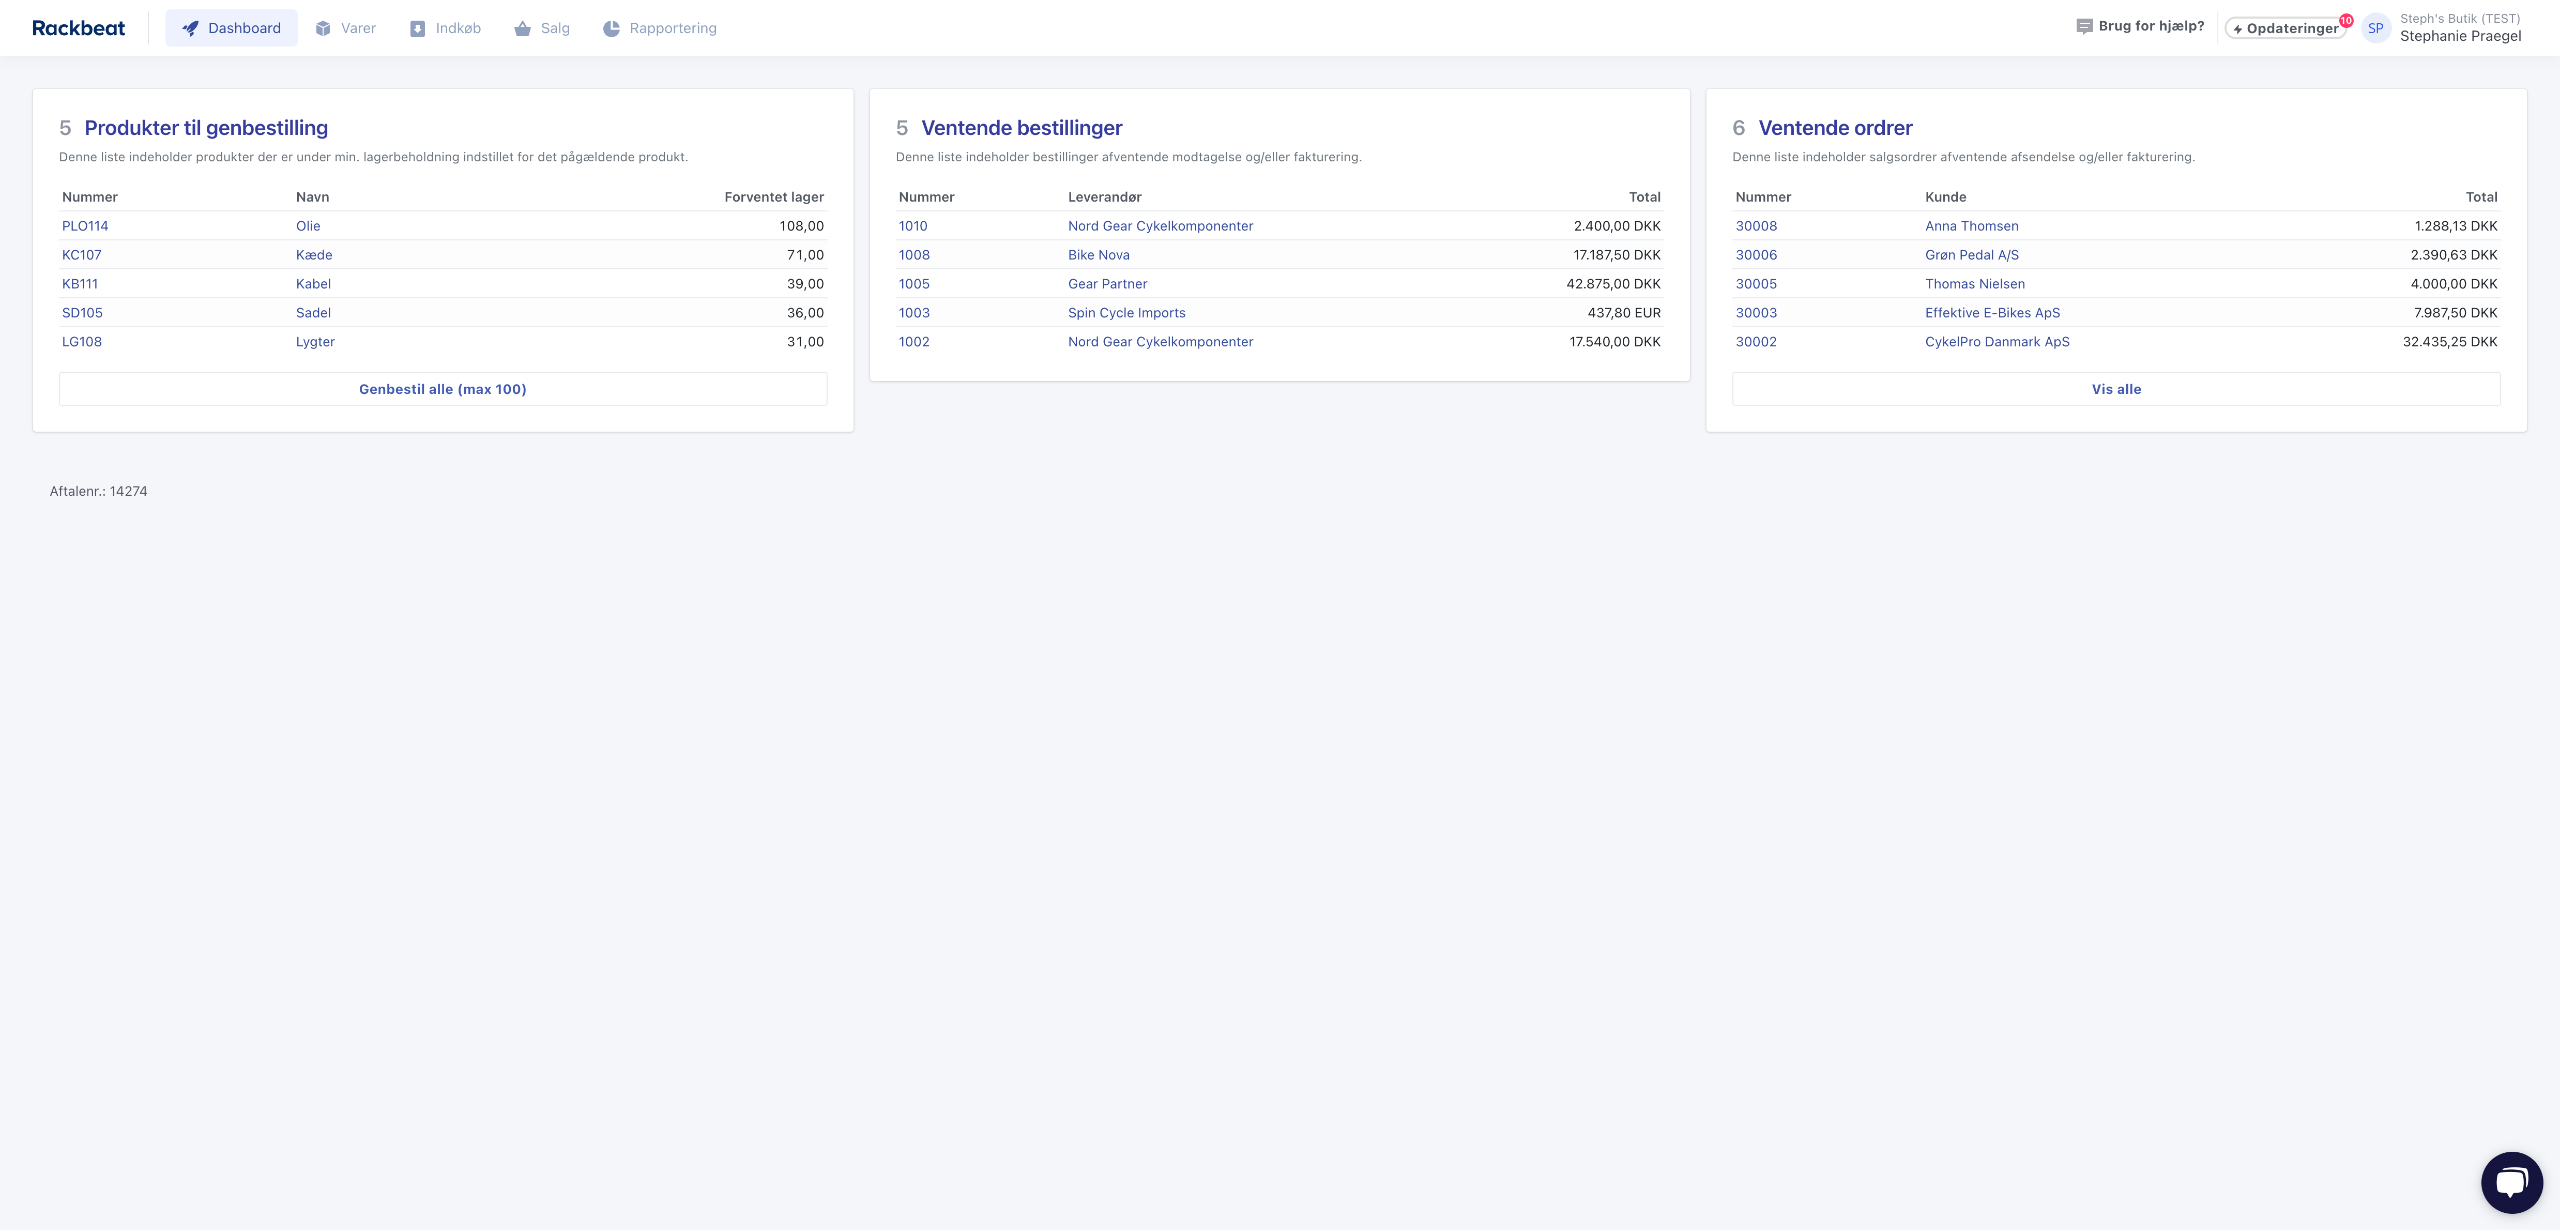Open the Opdateringer notifications button

click(x=2285, y=28)
